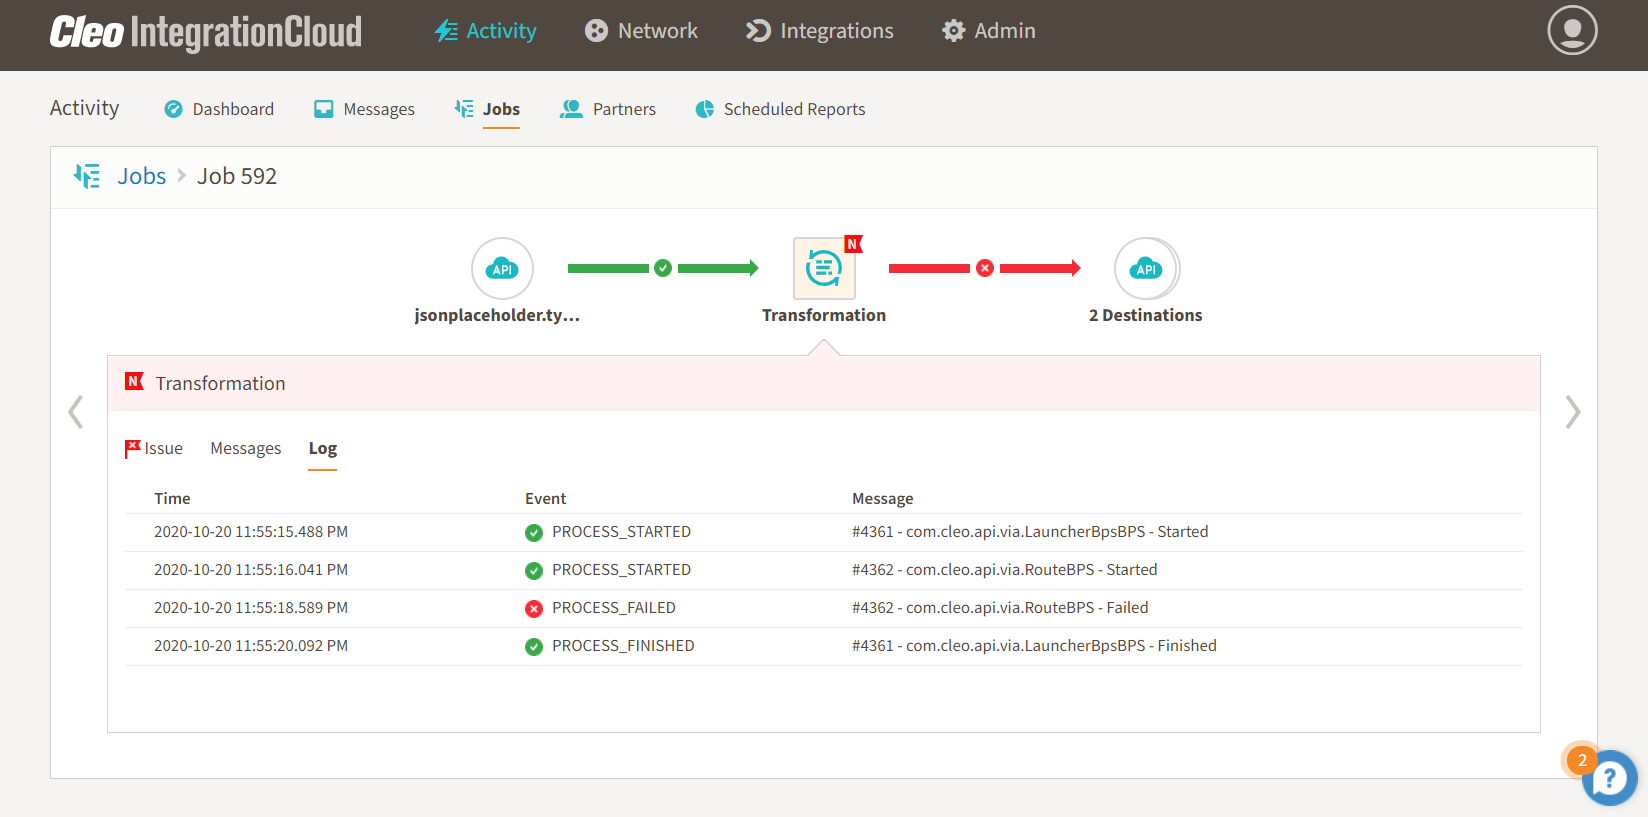Select the Transformation node icon
Screen dimensions: 1648x817
click(x=824, y=268)
